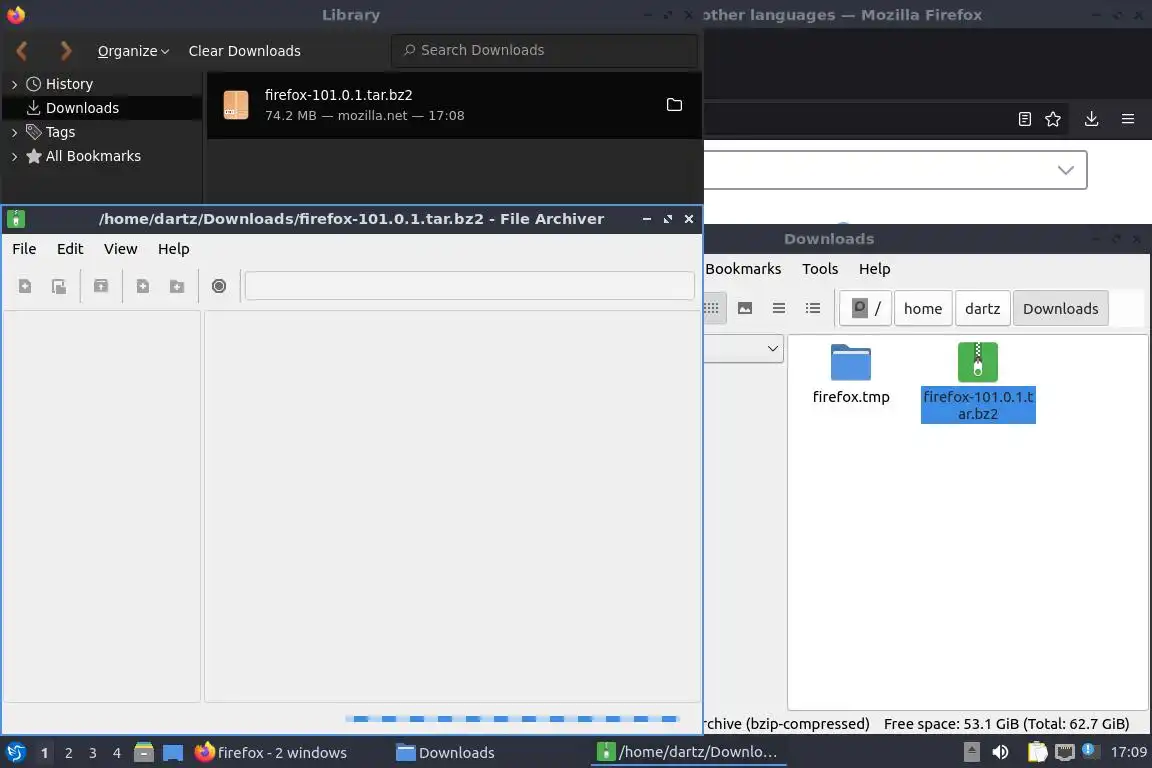Select All Bookmarks in the Library sidebar
Screen dimensions: 1152x768
93,156
